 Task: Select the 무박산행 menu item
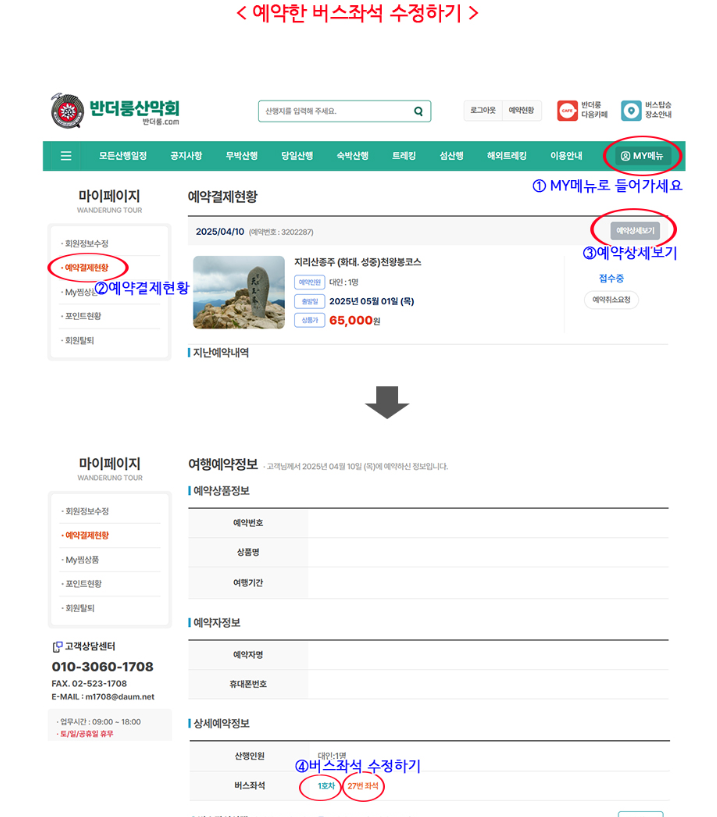pyautogui.click(x=241, y=156)
